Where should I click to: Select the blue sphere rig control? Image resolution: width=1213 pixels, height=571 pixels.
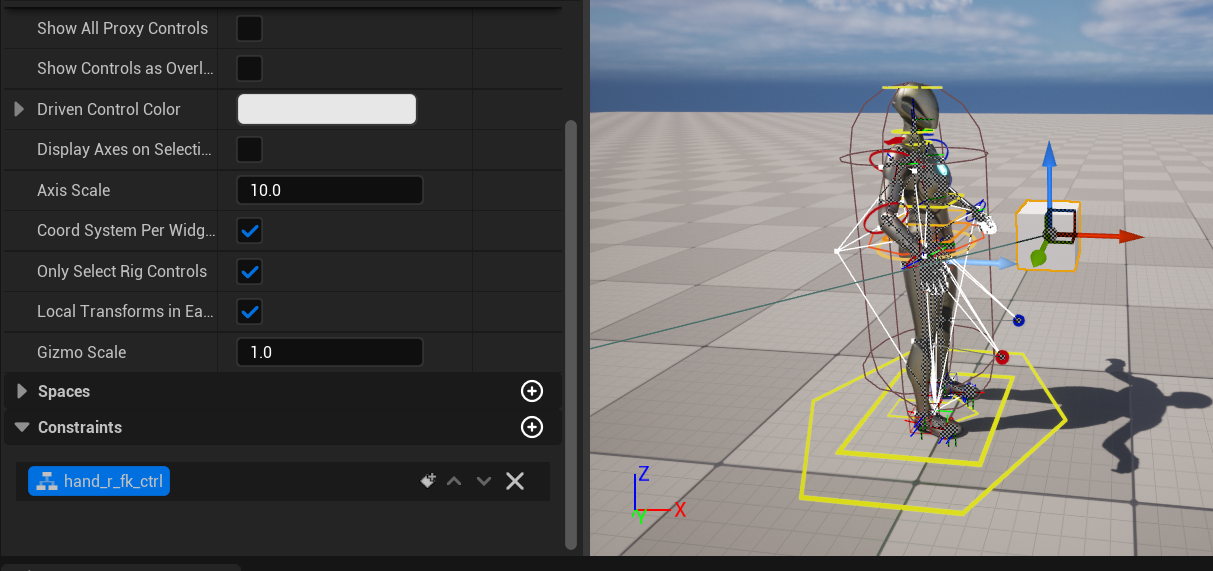click(1019, 320)
